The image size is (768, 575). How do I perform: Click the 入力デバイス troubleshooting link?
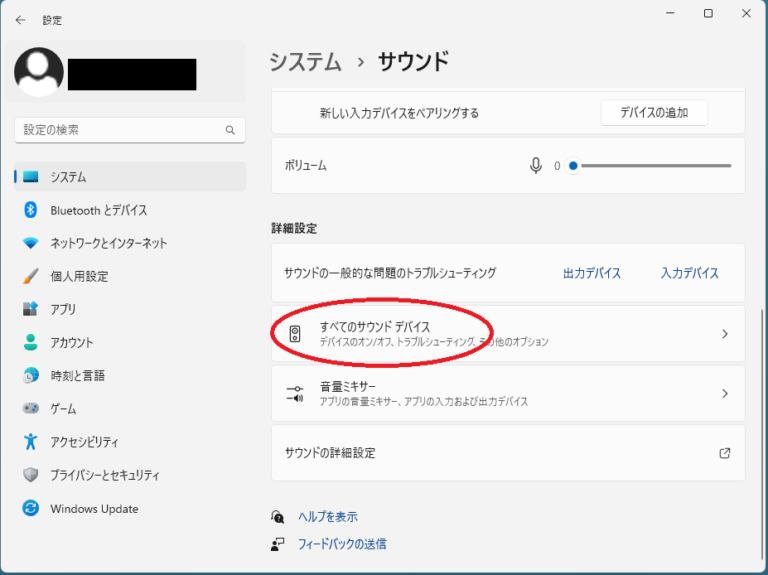tap(689, 273)
